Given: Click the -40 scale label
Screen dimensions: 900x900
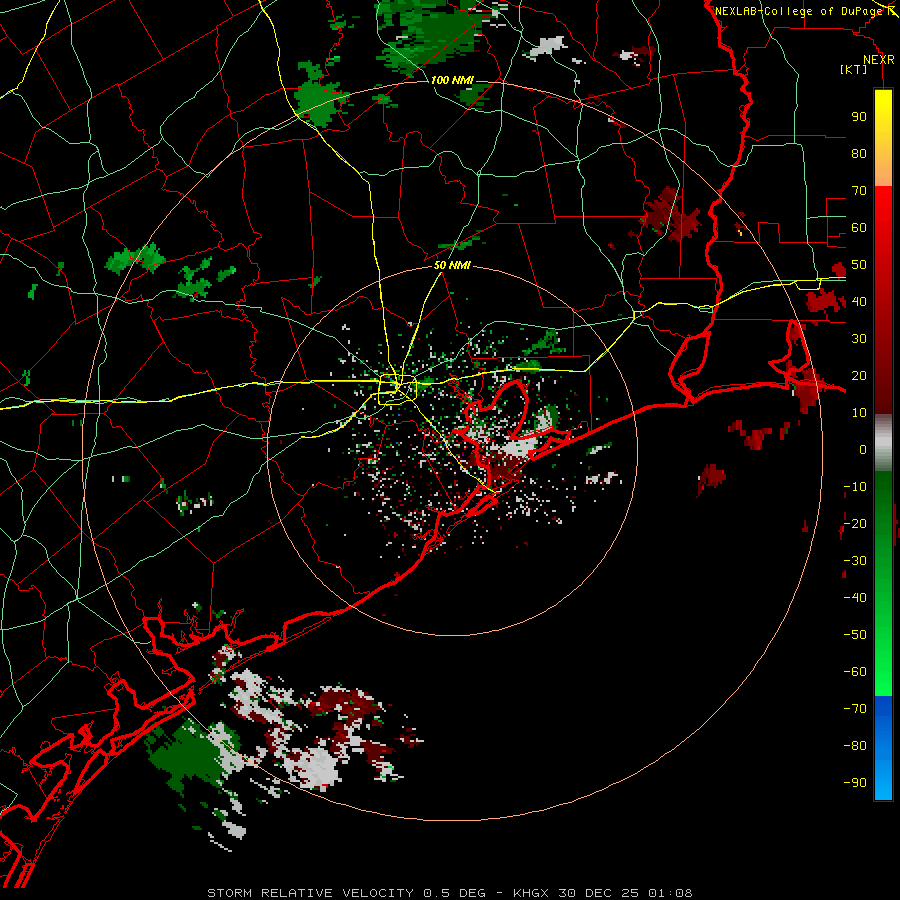Looking at the screenshot, I should tap(855, 598).
